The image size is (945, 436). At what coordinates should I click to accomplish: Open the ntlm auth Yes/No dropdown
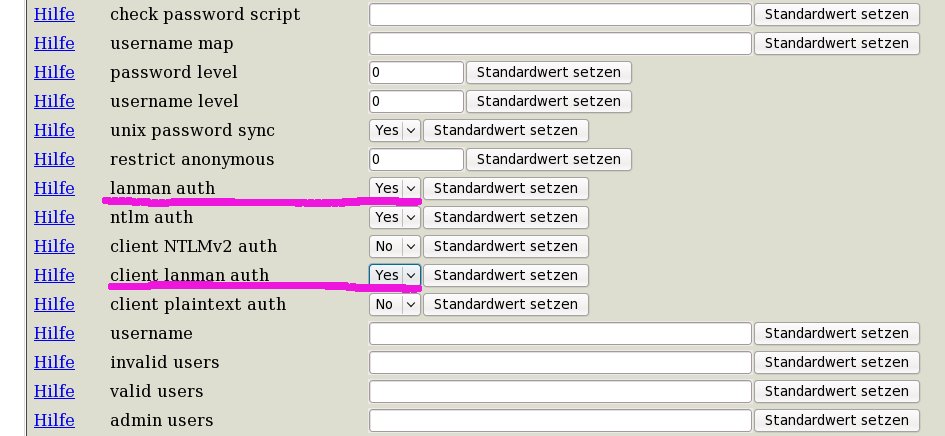click(x=395, y=217)
